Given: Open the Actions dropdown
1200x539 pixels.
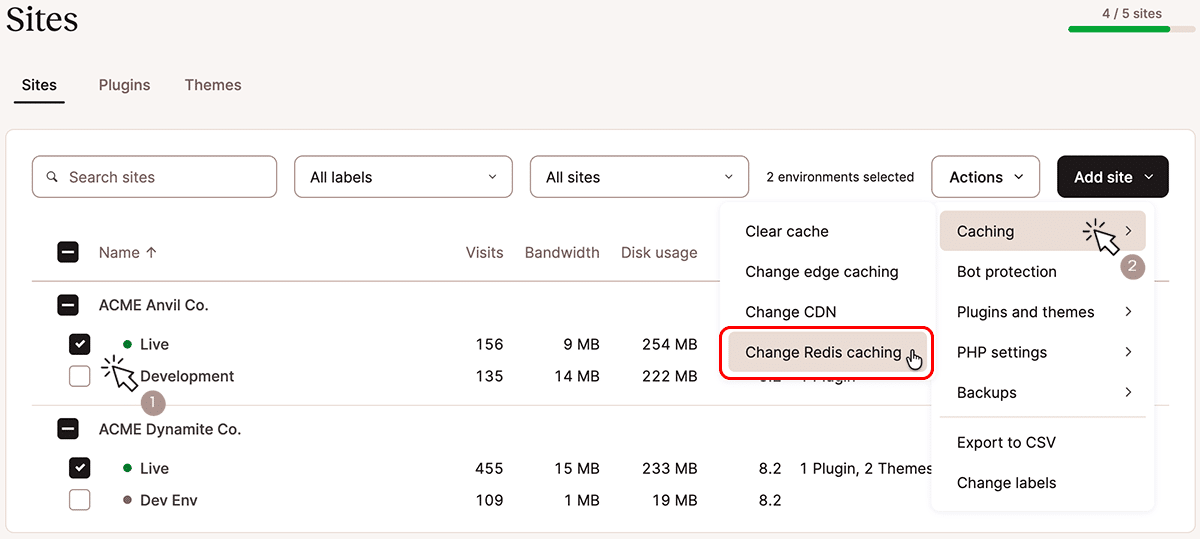Looking at the screenshot, I should [986, 177].
